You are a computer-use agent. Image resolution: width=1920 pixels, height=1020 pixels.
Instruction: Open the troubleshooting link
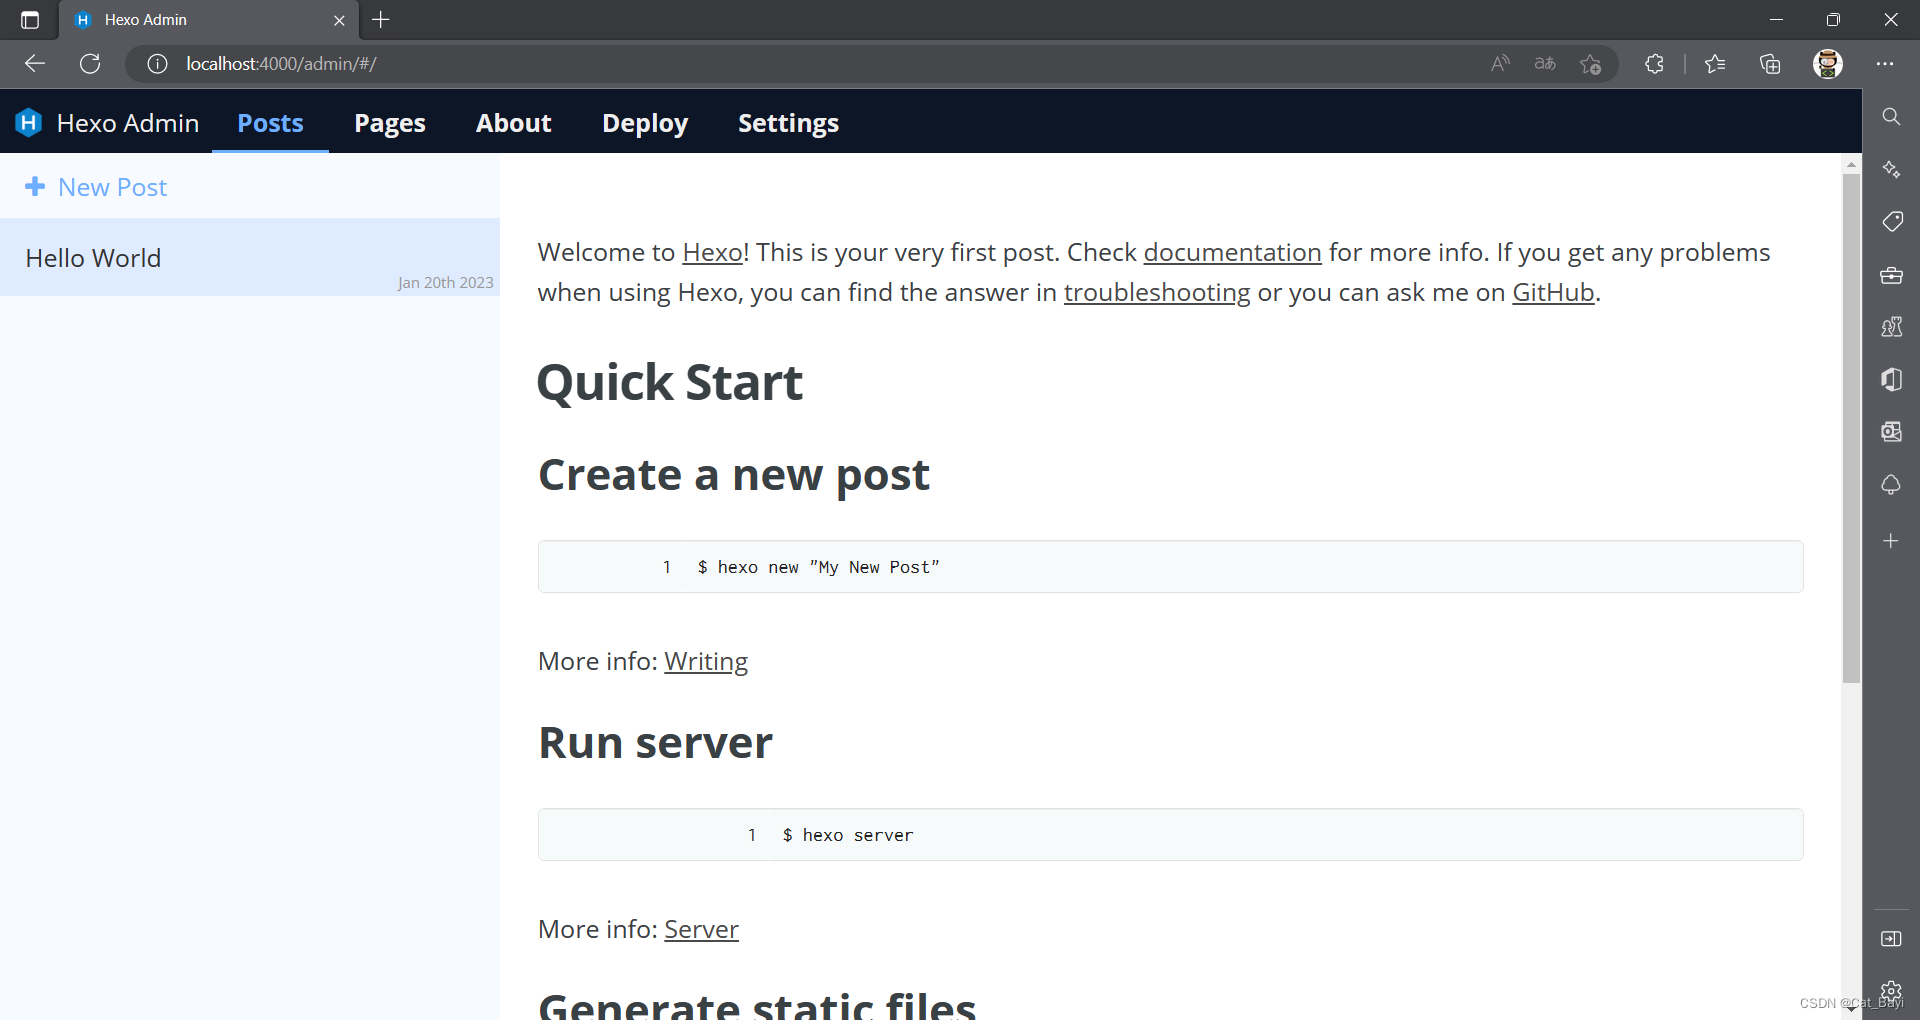[1157, 292]
